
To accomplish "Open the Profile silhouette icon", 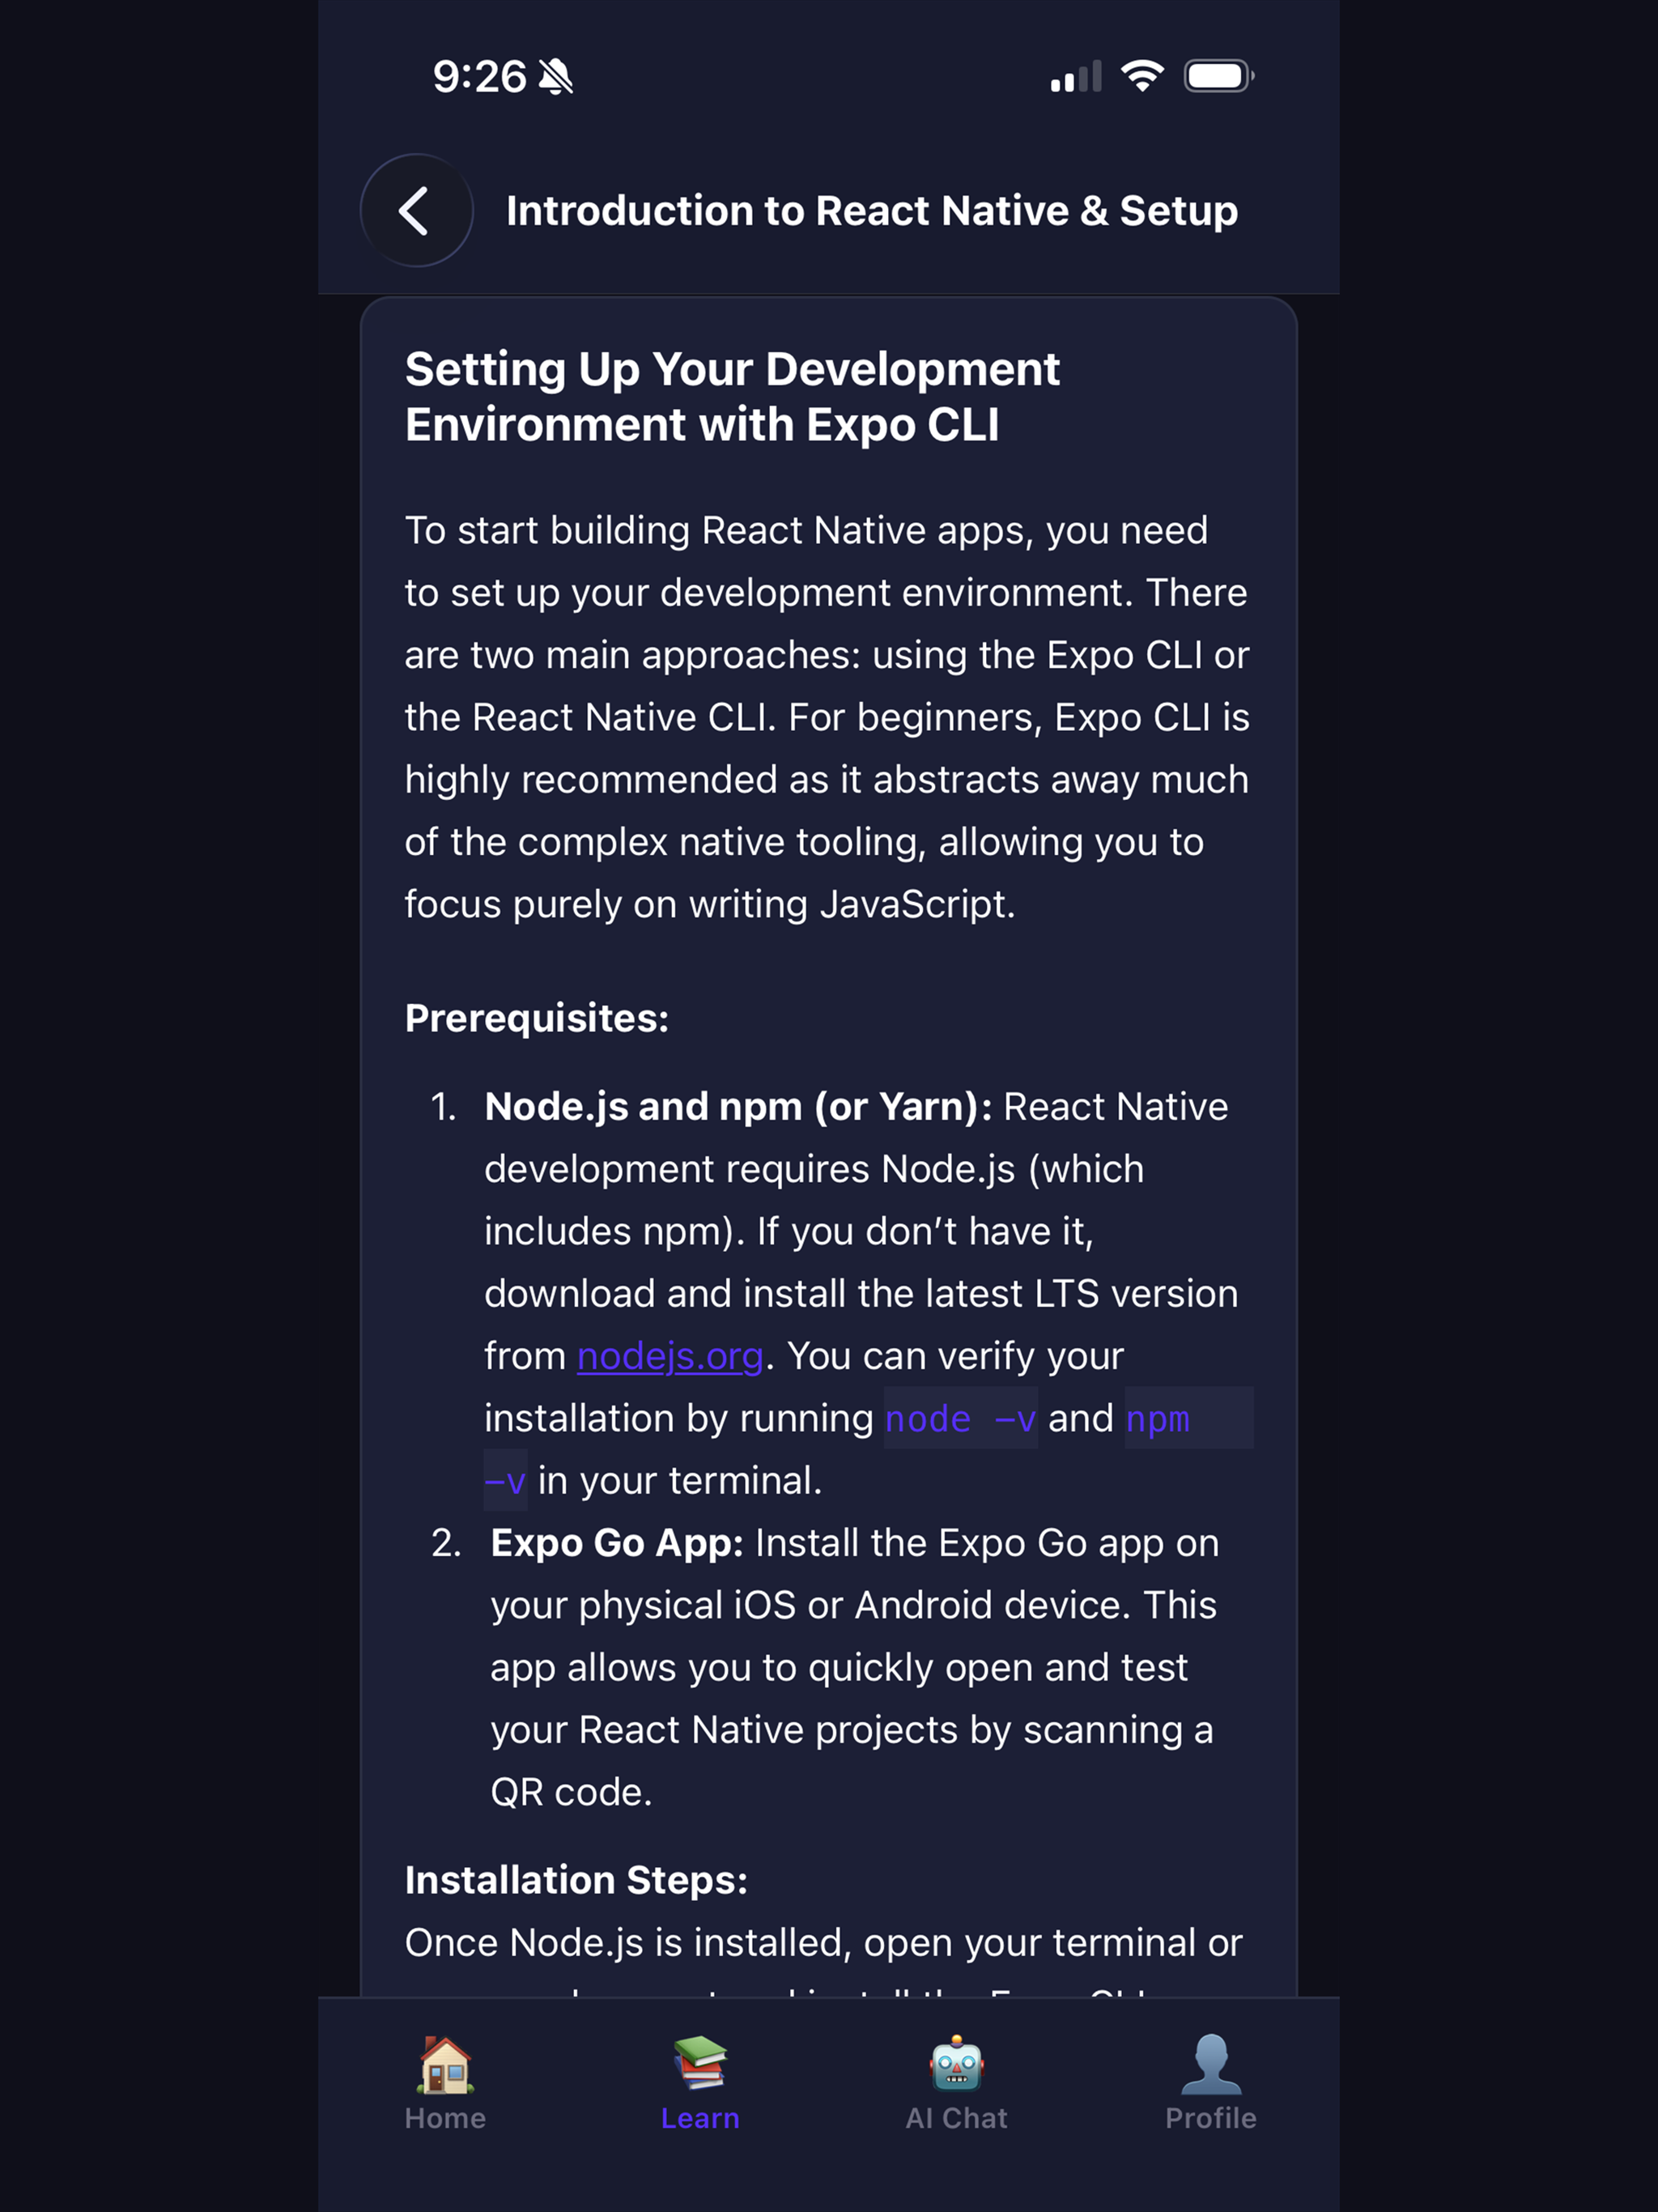I will (1211, 2064).
